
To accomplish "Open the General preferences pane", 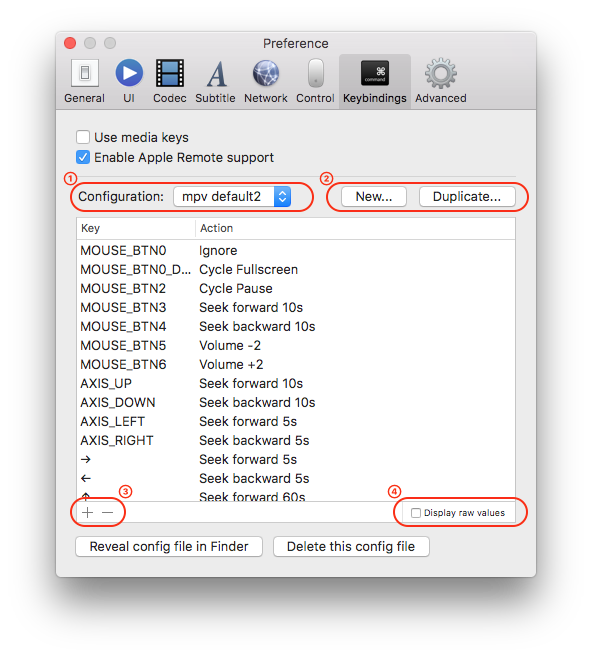I will click(84, 81).
